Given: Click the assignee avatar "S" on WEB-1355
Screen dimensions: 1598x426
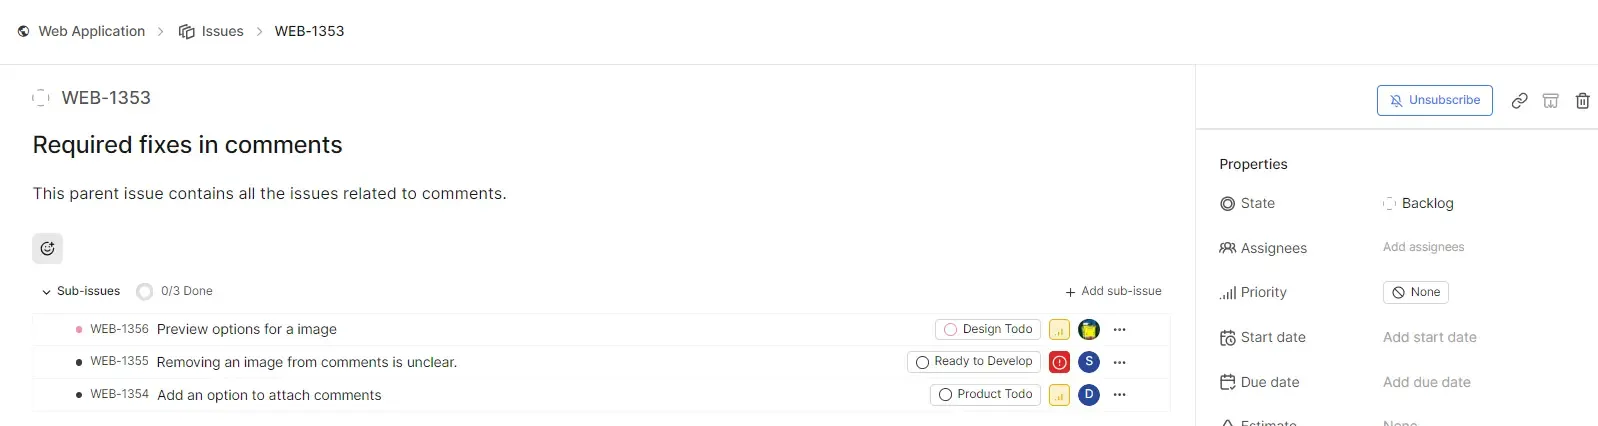Looking at the screenshot, I should click(1089, 362).
